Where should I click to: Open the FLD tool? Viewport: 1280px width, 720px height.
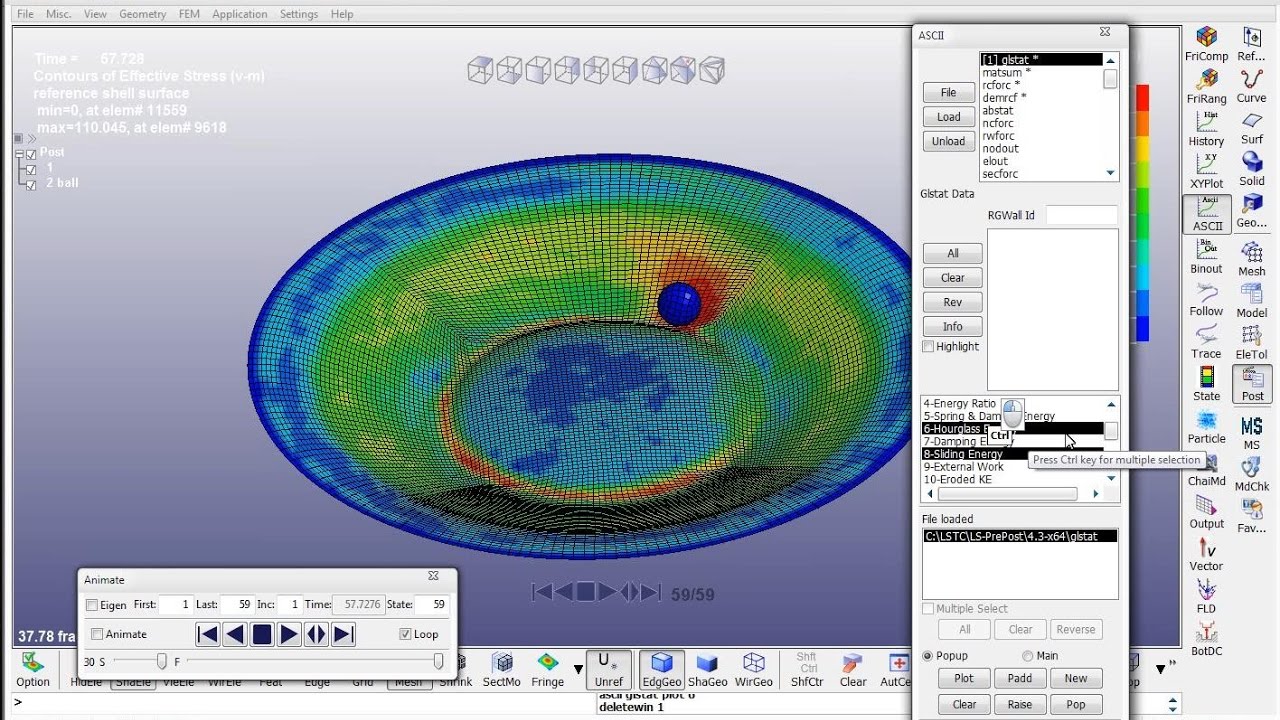[1207, 596]
